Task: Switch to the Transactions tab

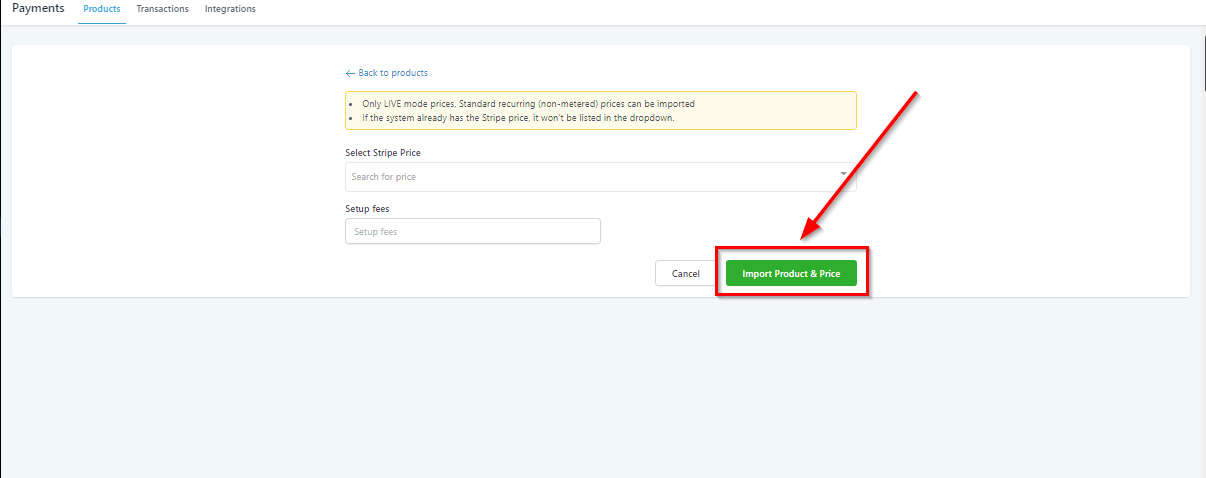Action: pos(162,9)
